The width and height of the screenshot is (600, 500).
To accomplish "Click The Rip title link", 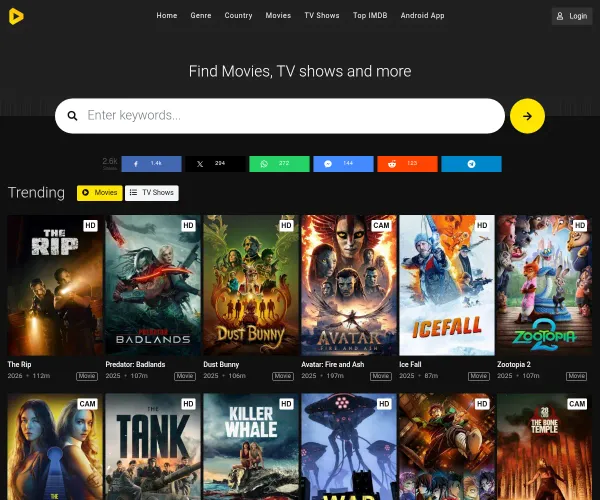I will [x=20, y=364].
